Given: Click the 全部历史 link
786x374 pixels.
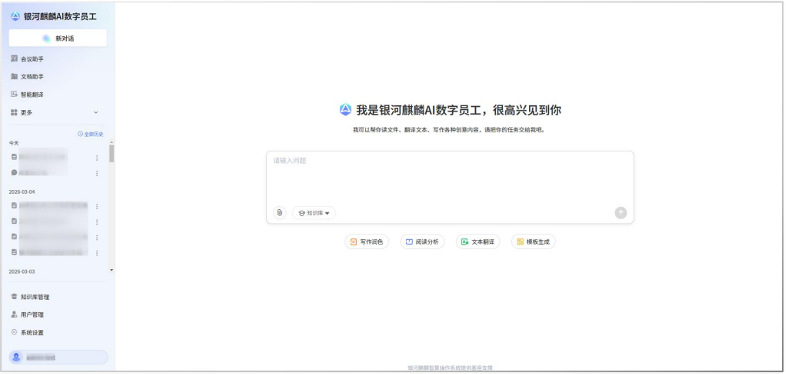Looking at the screenshot, I should pos(90,134).
